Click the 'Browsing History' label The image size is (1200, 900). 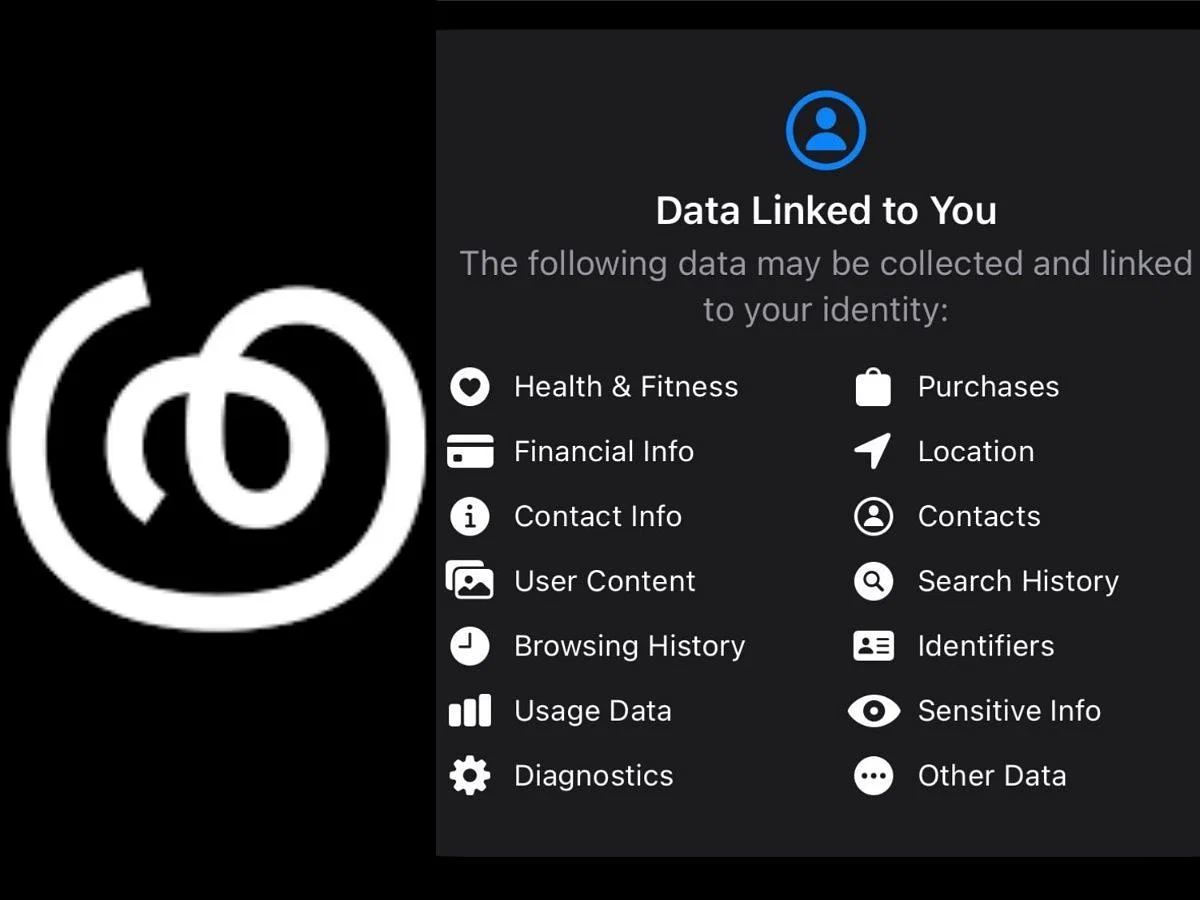point(629,647)
